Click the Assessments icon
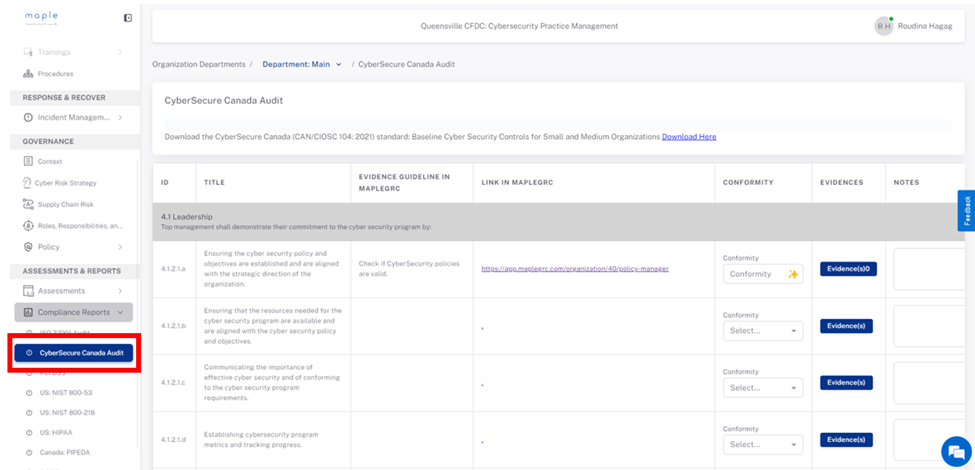 (x=27, y=291)
